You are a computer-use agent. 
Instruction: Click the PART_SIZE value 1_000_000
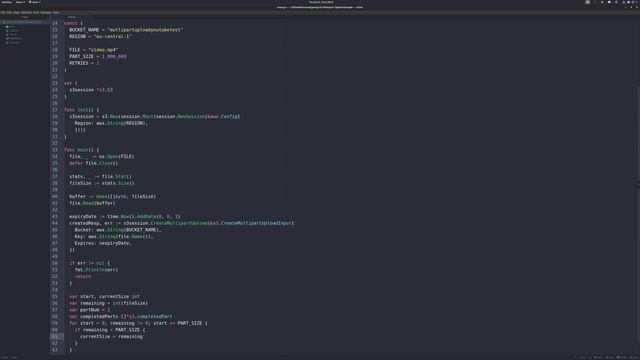tap(114, 56)
